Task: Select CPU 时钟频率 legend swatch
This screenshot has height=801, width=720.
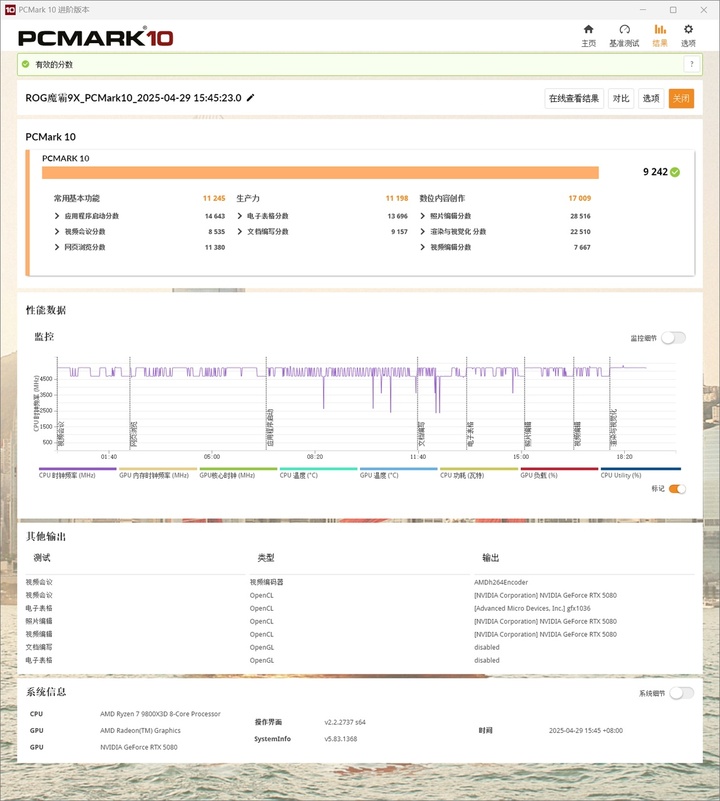Action: tap(78, 468)
